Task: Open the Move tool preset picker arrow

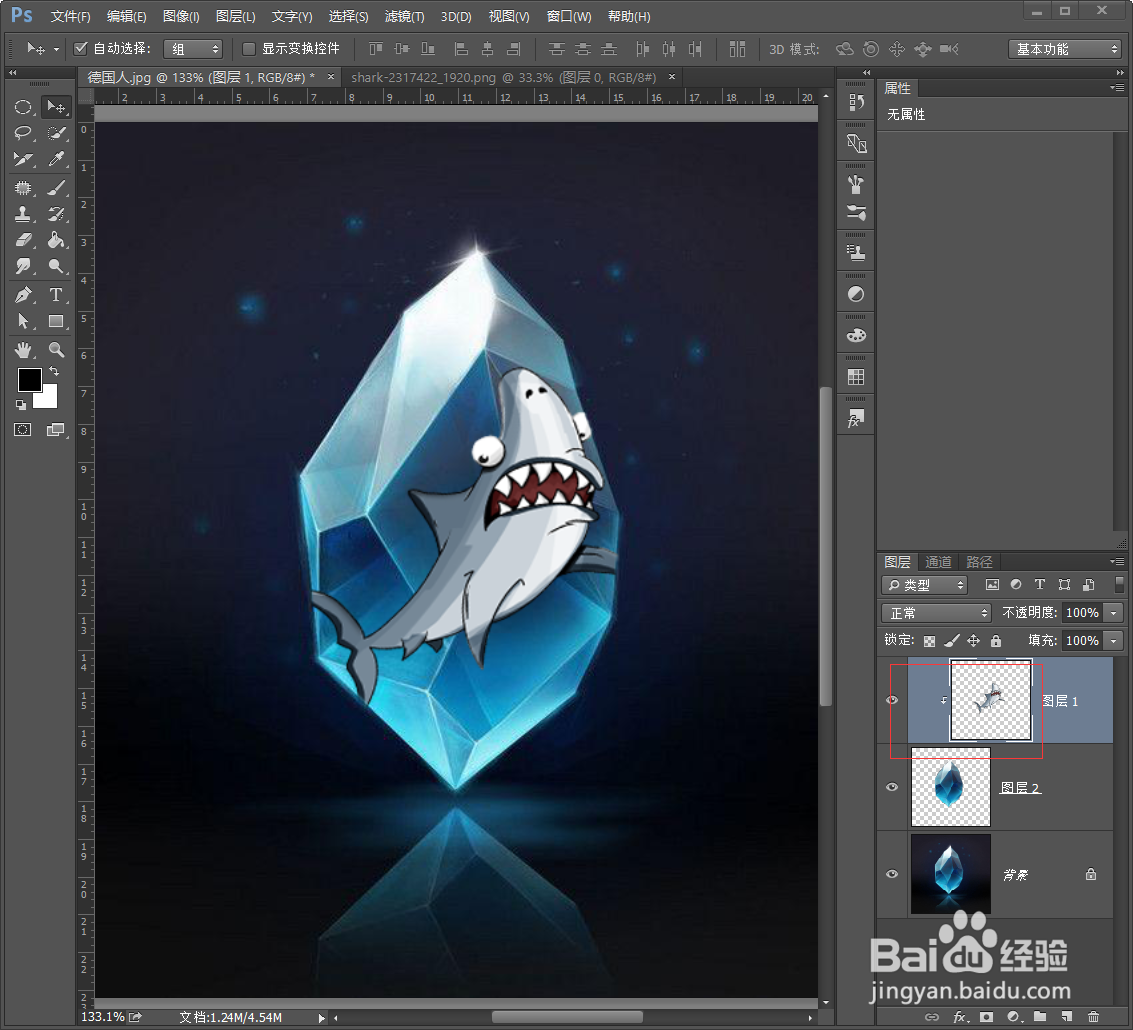Action: click(56, 49)
